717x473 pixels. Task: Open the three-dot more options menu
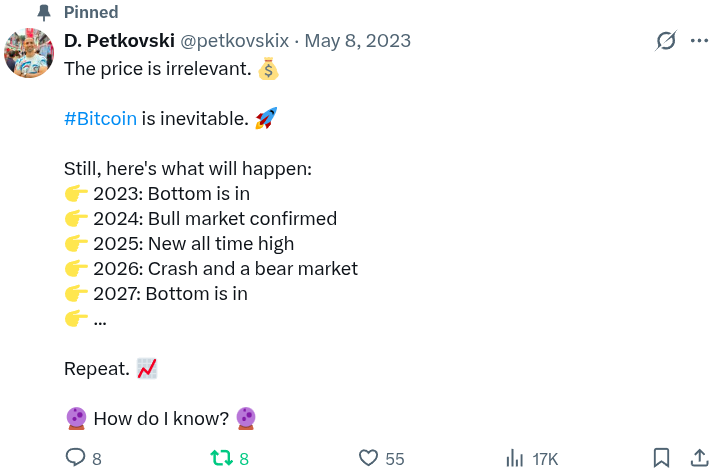[x=699, y=41]
